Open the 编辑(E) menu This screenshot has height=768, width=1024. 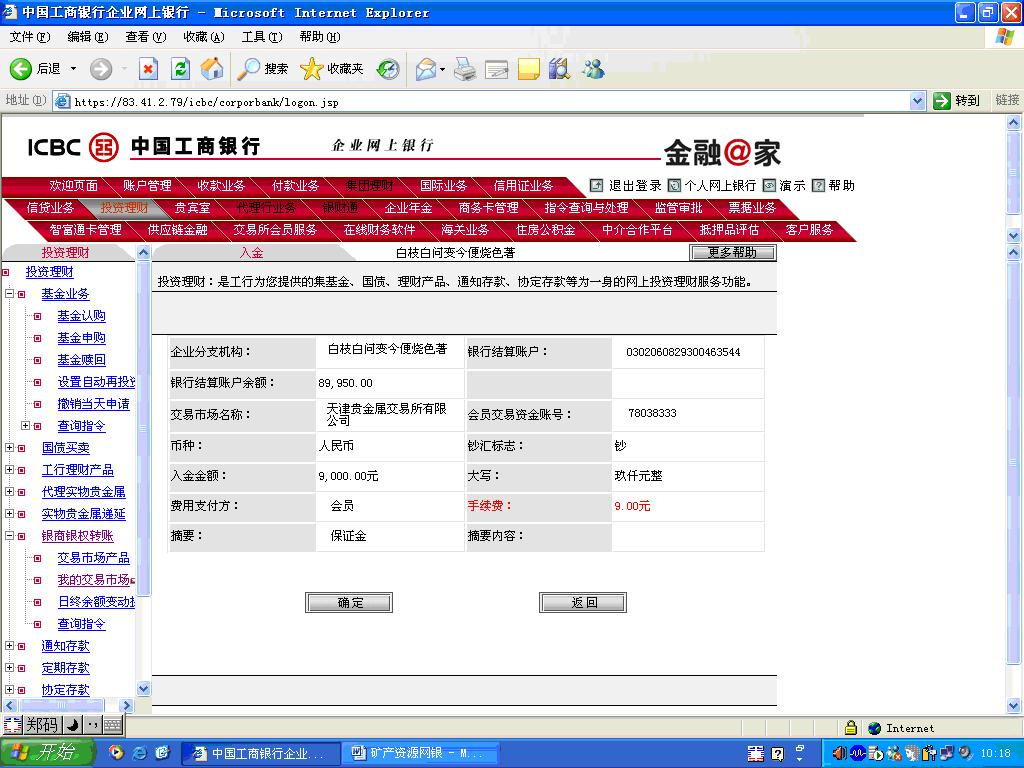pyautogui.click(x=88, y=37)
